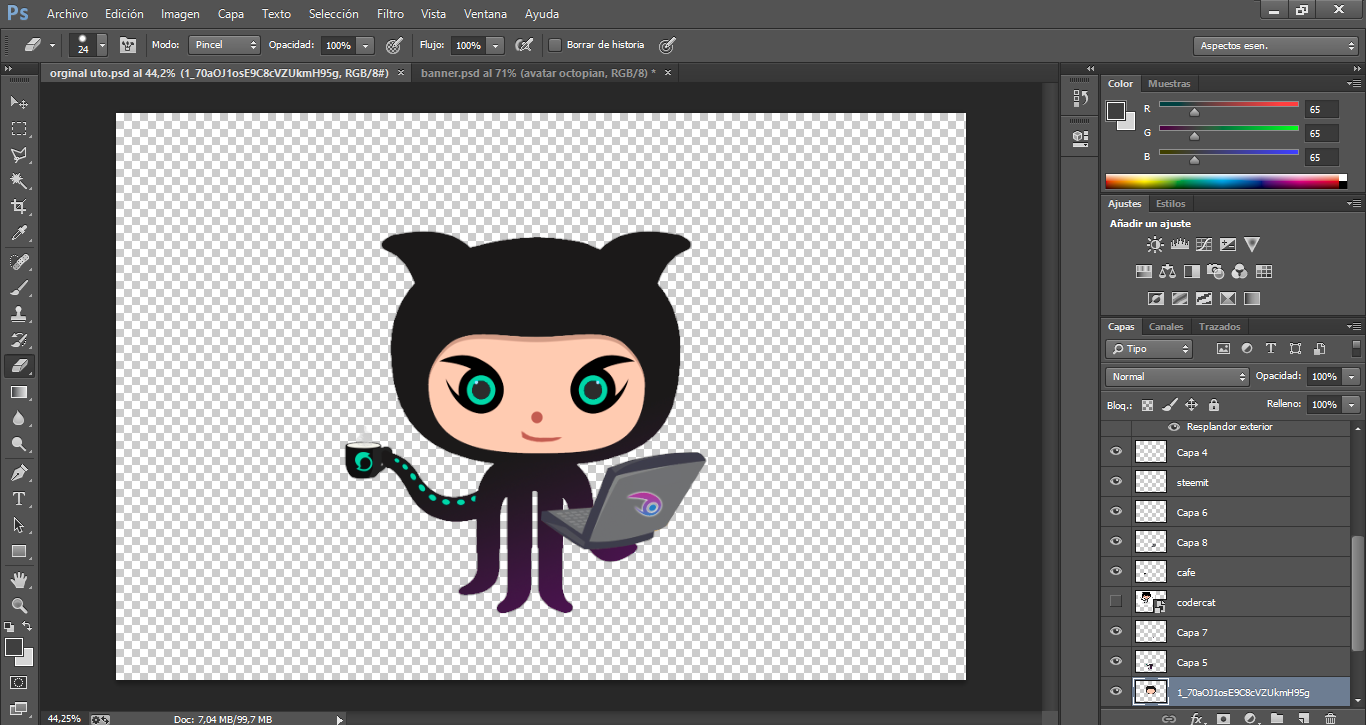Expand the Relleno dropdown arrow

pos(1352,405)
